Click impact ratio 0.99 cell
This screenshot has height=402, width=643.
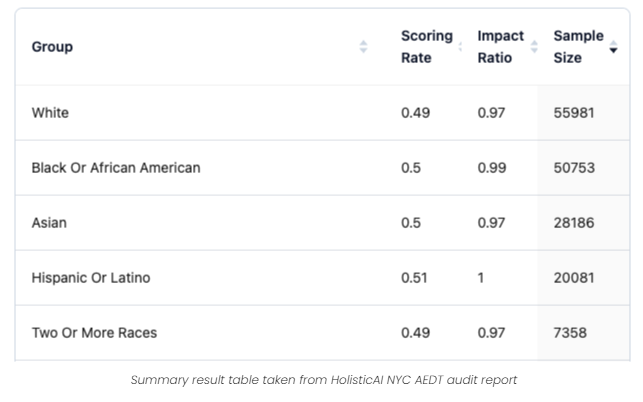[492, 168]
